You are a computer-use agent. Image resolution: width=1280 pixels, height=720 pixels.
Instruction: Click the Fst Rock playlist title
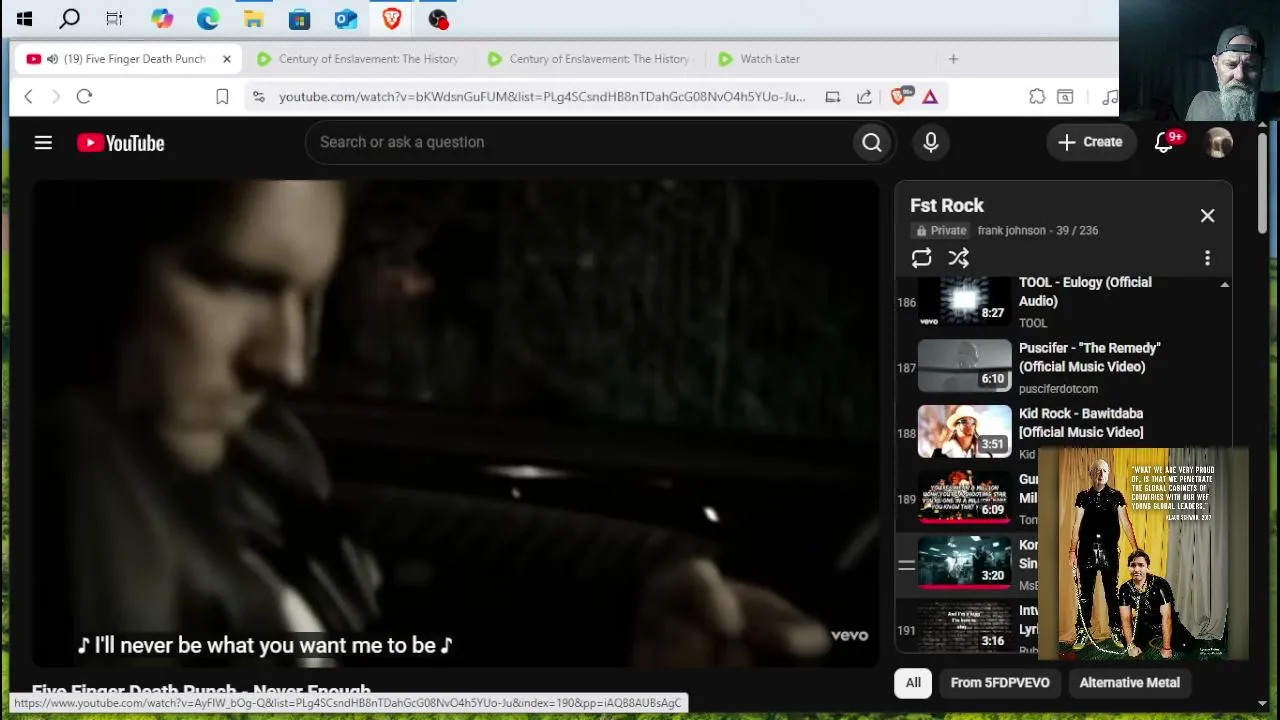(947, 206)
